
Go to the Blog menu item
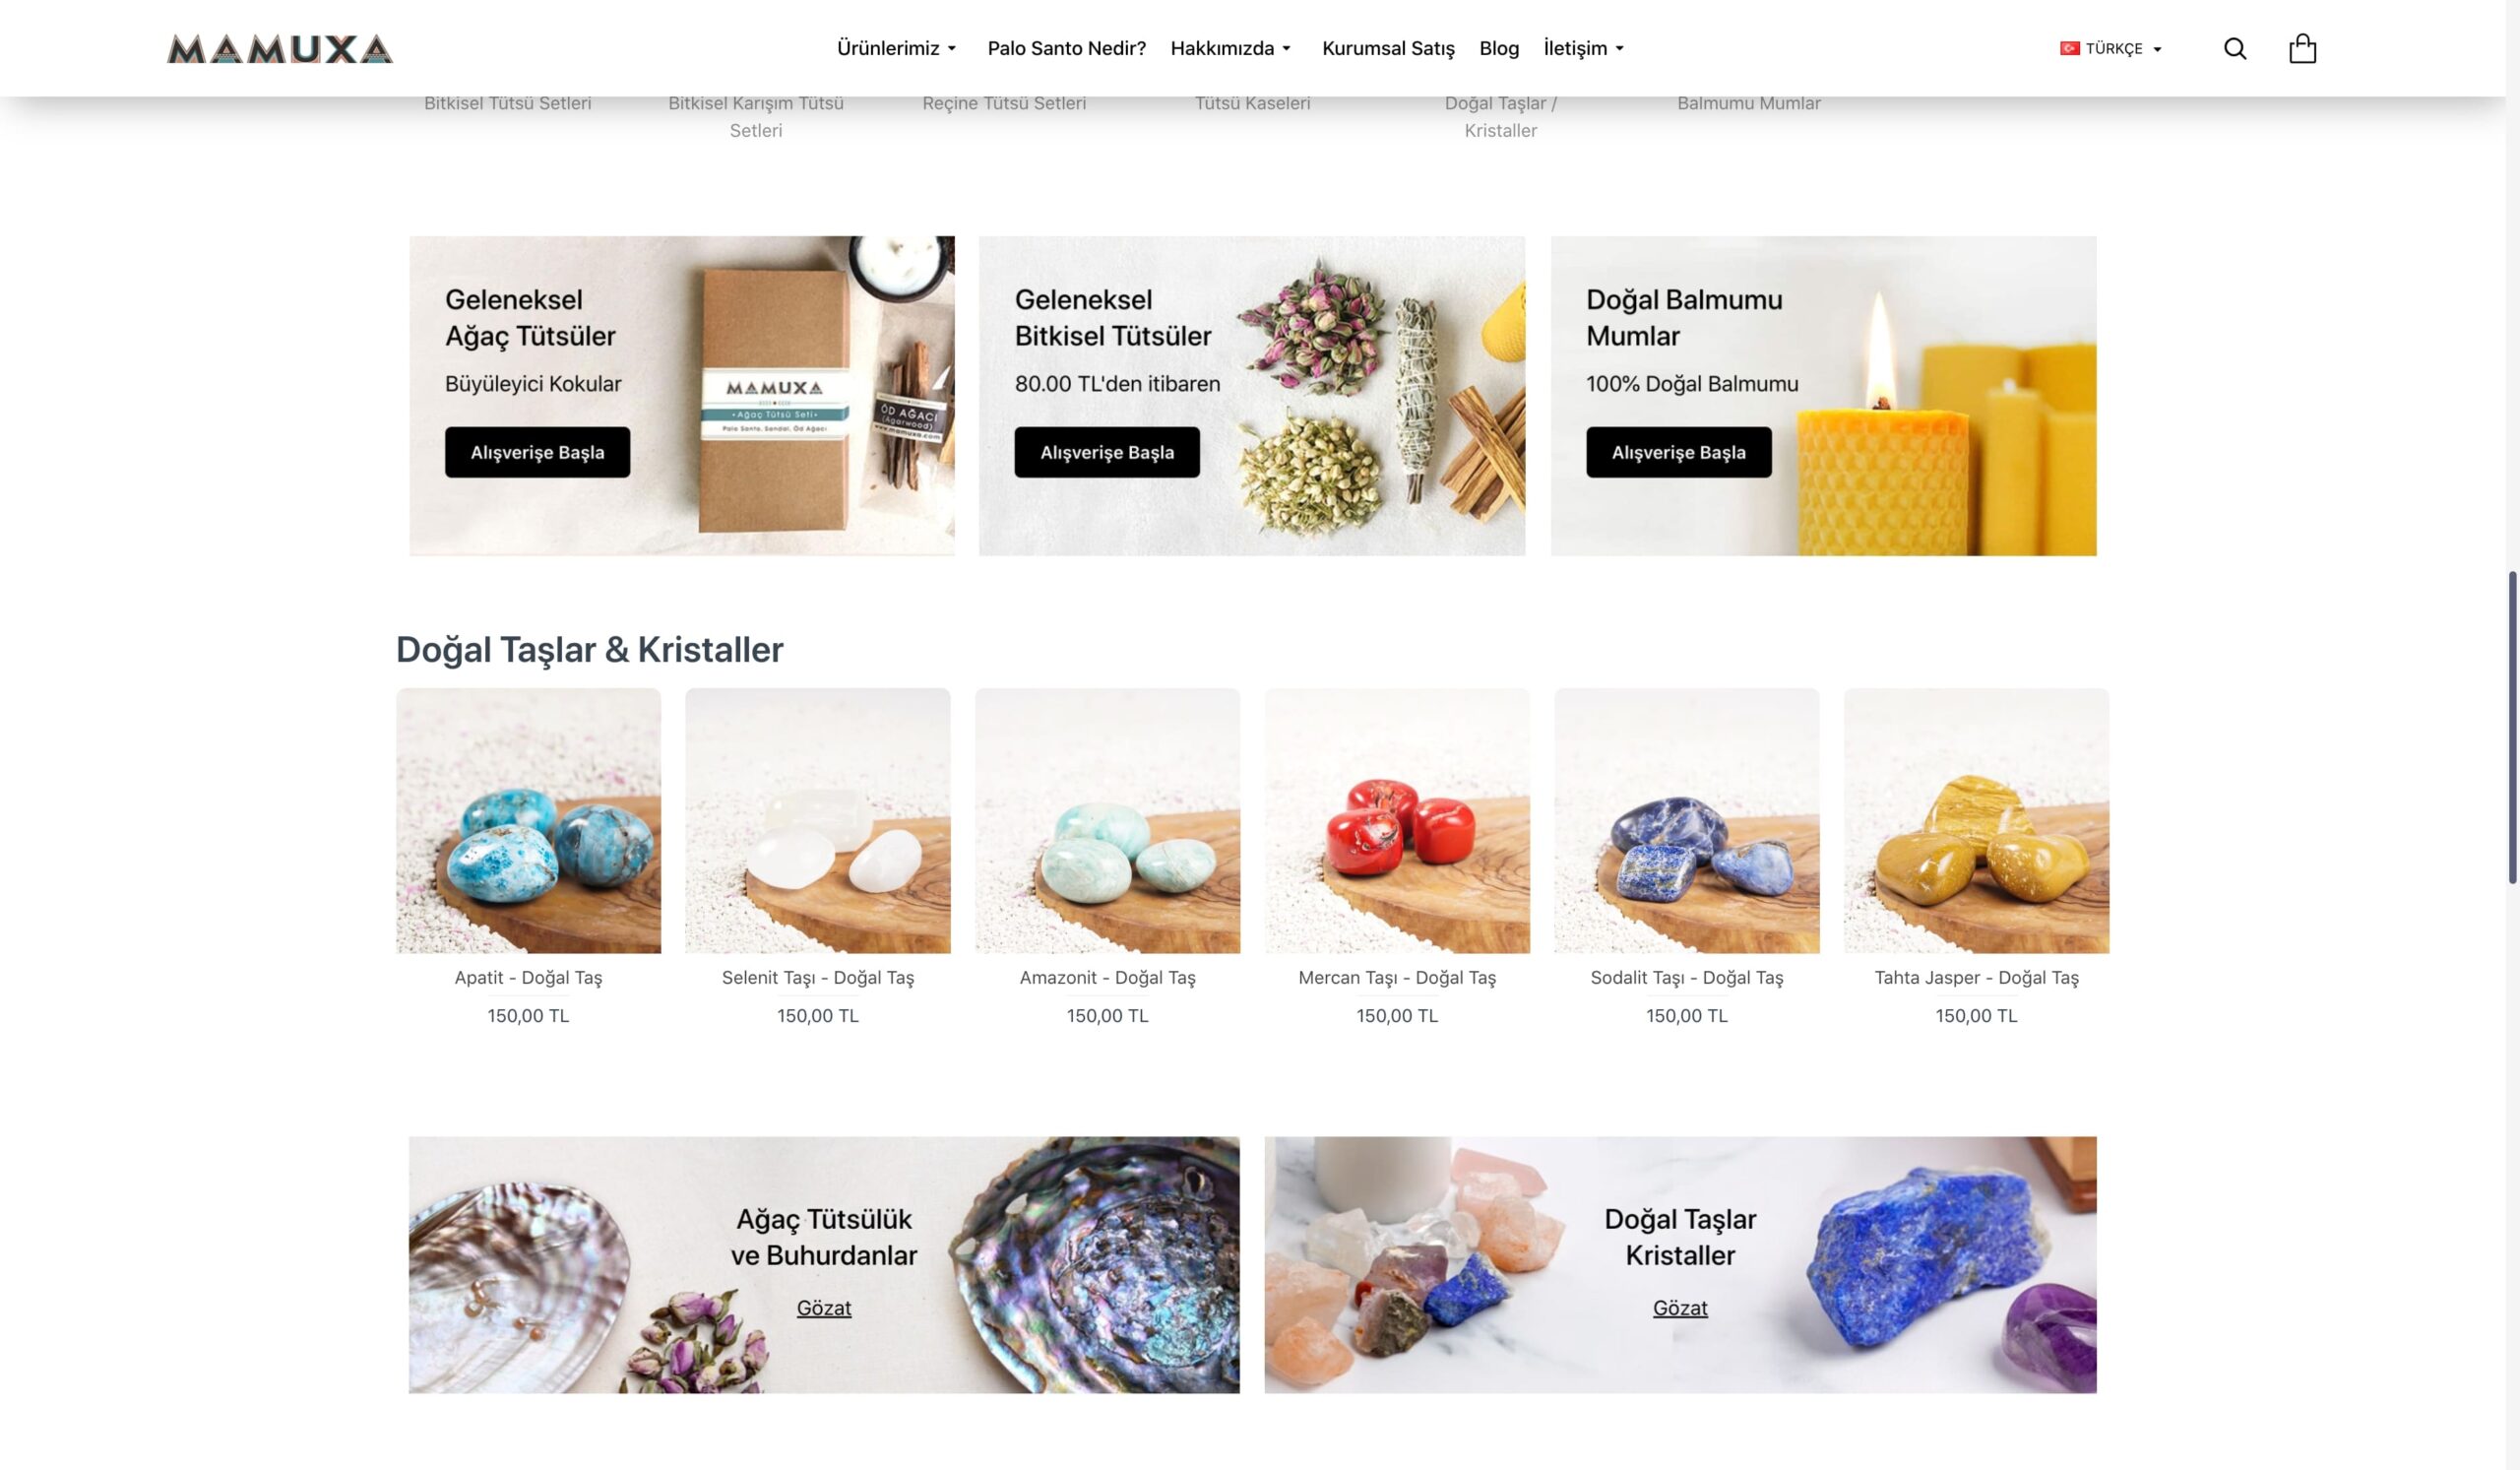1498,48
